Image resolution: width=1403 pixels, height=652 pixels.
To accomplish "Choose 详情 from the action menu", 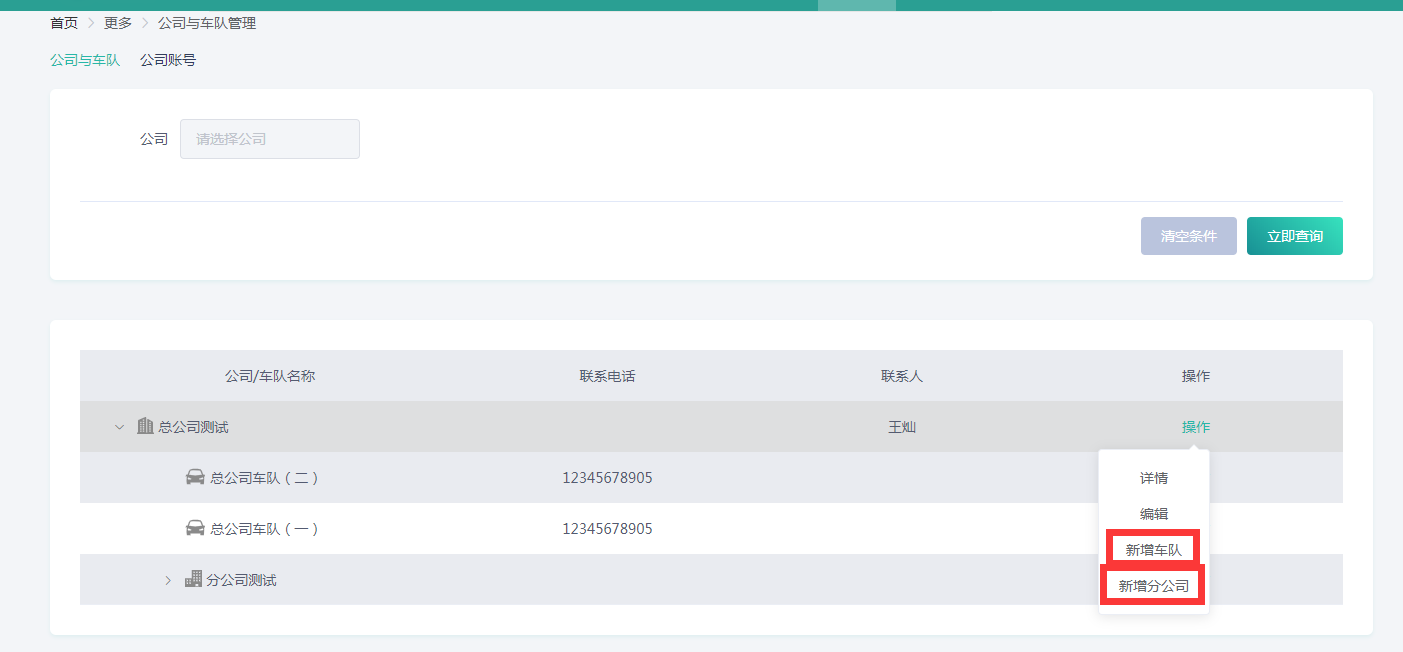I will pos(1153,478).
